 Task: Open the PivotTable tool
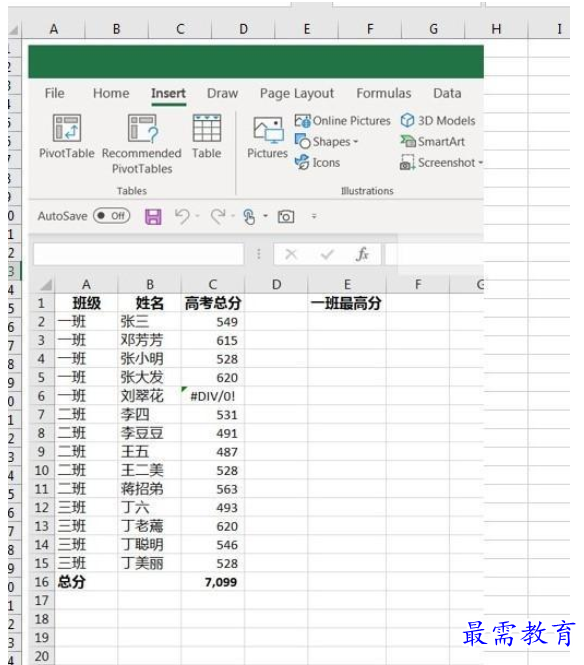click(x=67, y=137)
